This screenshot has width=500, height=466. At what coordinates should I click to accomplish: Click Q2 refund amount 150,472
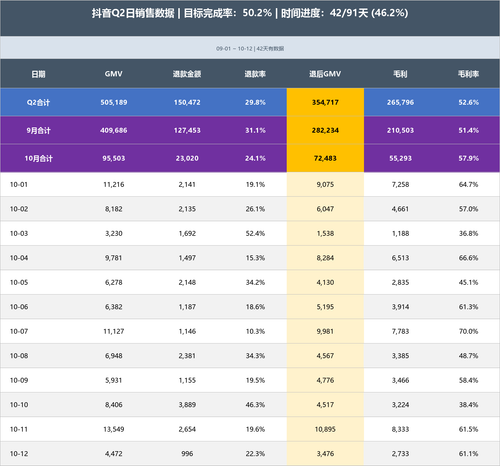pyautogui.click(x=187, y=102)
